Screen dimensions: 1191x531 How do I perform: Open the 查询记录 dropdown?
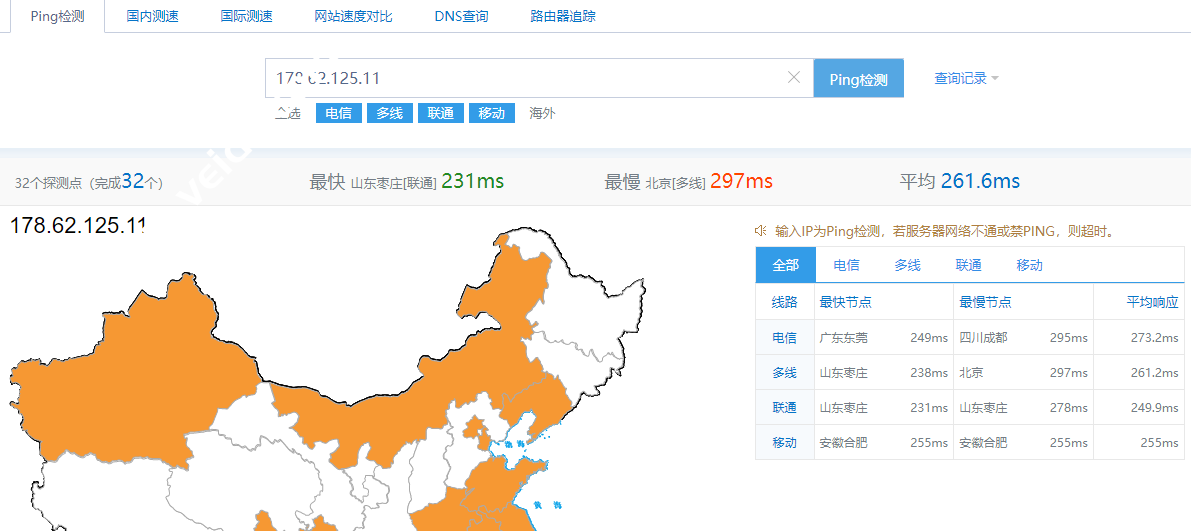tap(966, 78)
